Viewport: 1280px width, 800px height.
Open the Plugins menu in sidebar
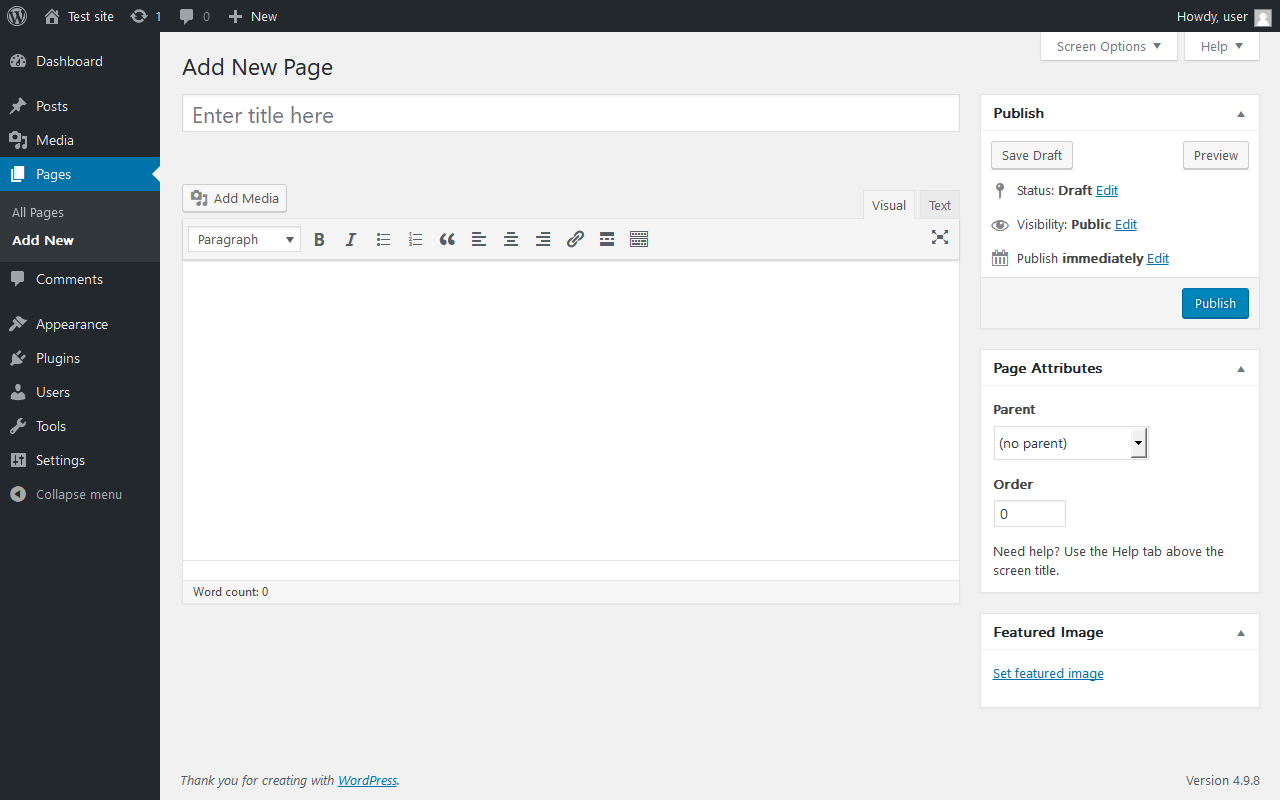tap(58, 358)
